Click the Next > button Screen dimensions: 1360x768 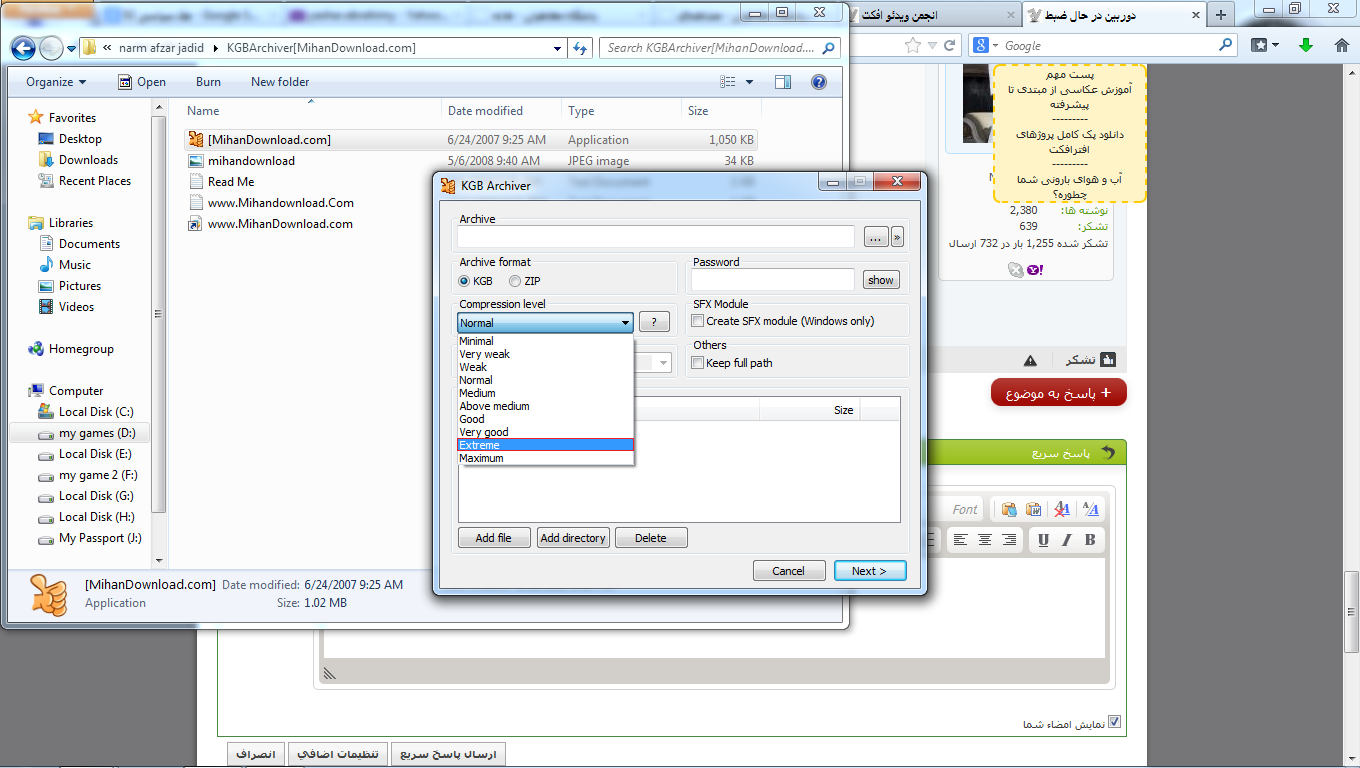[870, 571]
